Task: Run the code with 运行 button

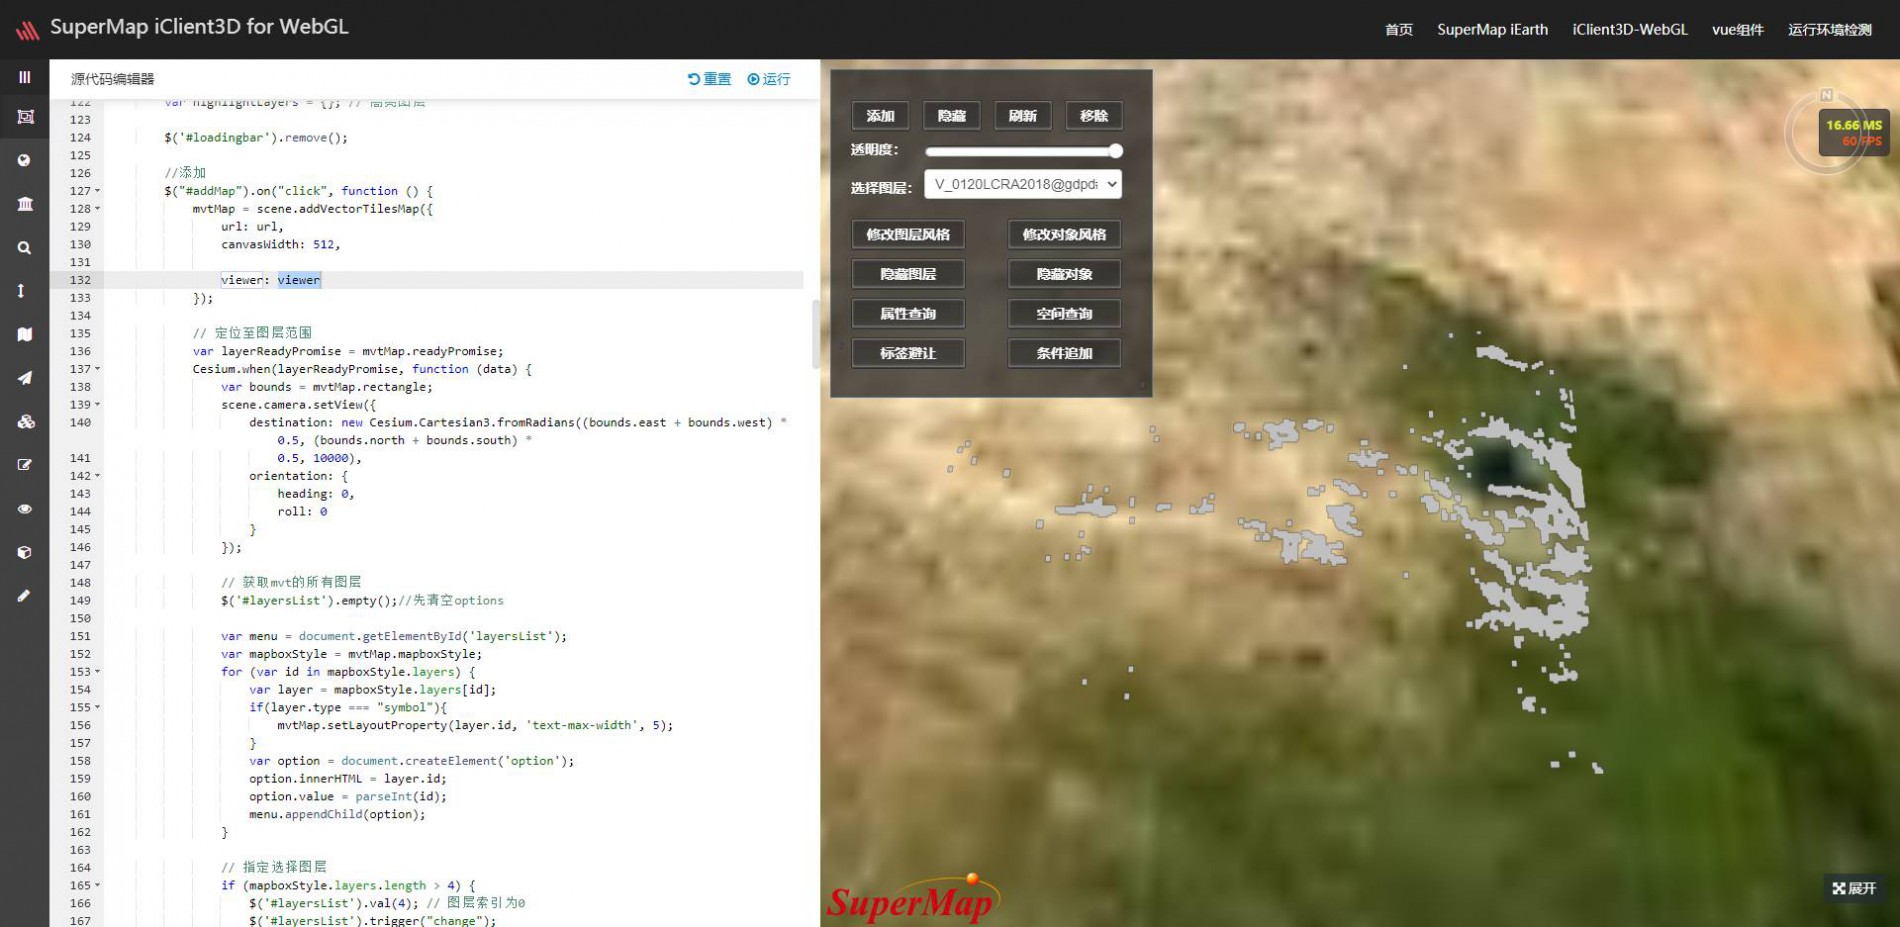Action: point(769,79)
